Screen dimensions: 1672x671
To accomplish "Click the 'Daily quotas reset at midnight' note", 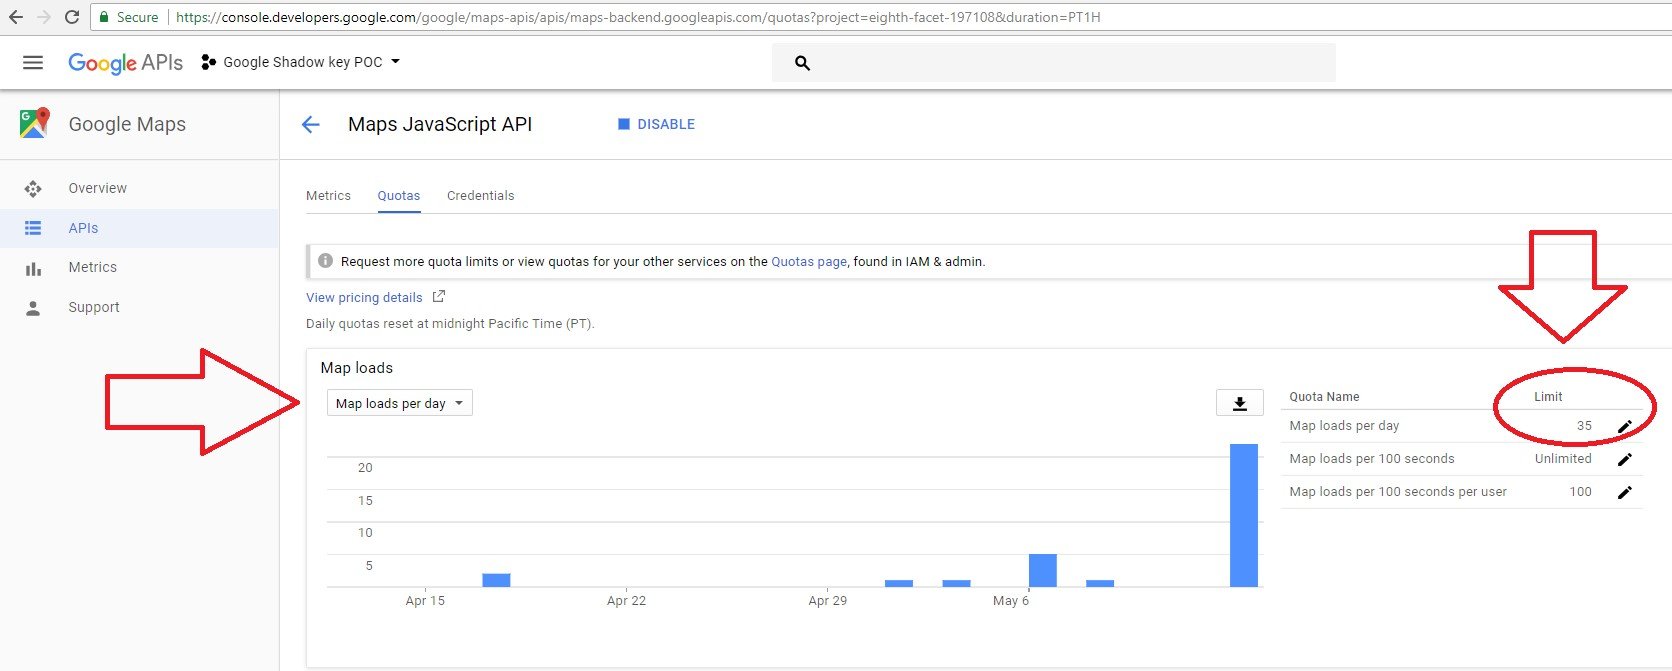I will tap(450, 324).
